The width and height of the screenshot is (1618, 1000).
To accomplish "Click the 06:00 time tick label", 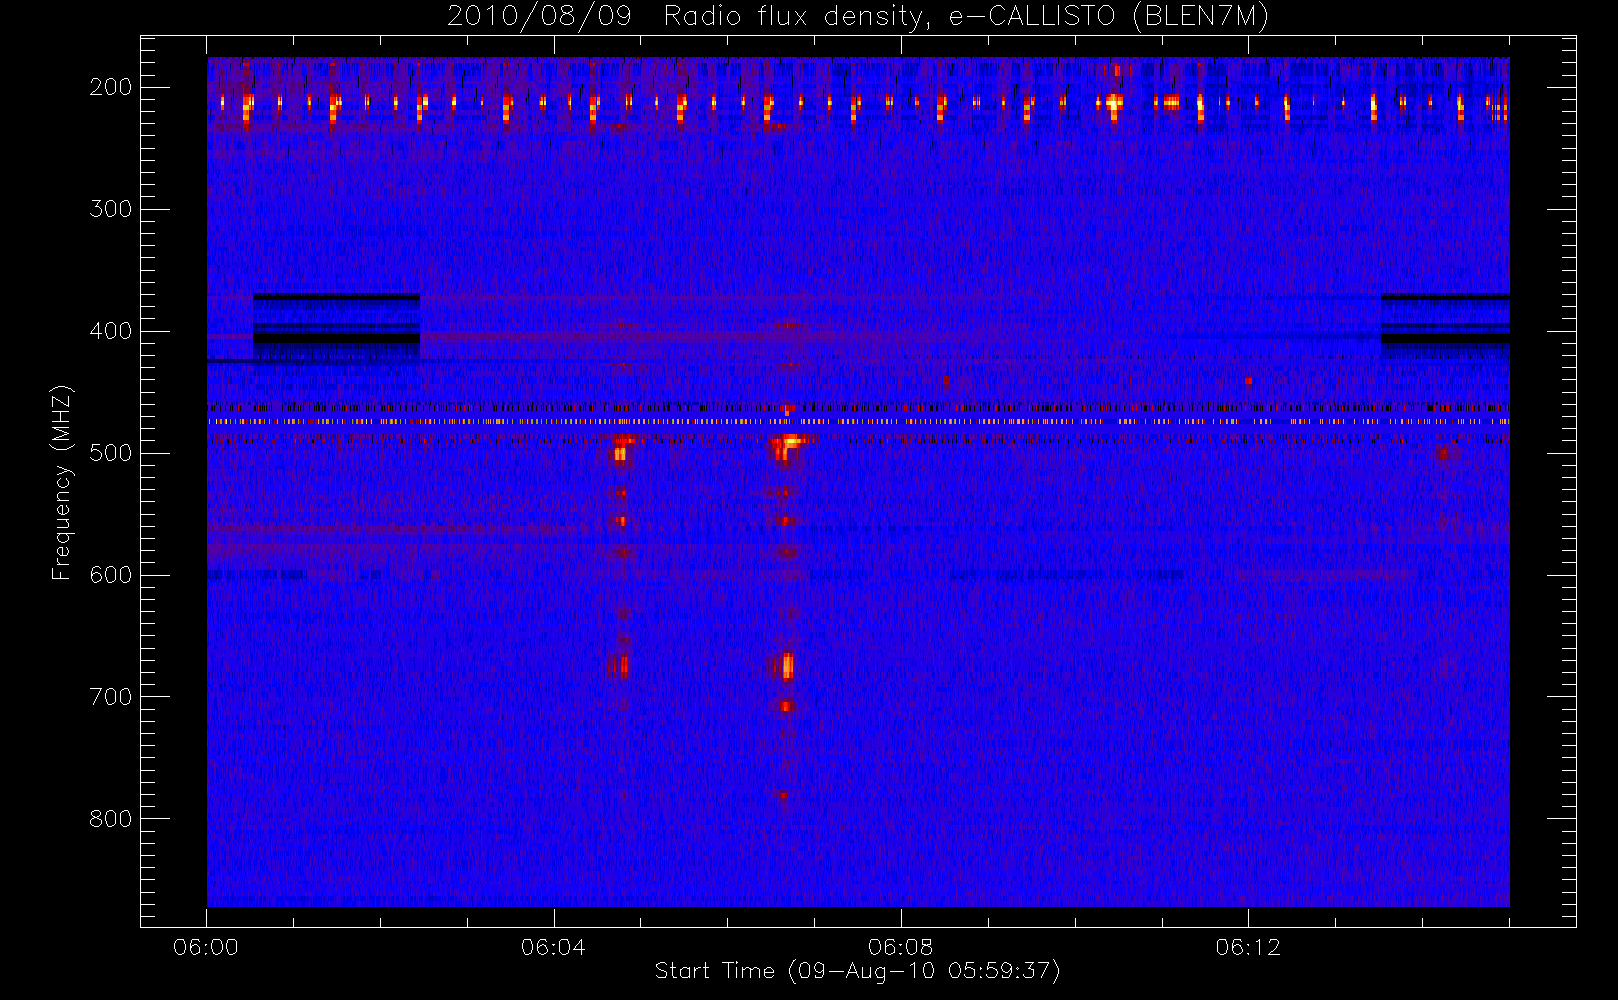I will (x=206, y=947).
